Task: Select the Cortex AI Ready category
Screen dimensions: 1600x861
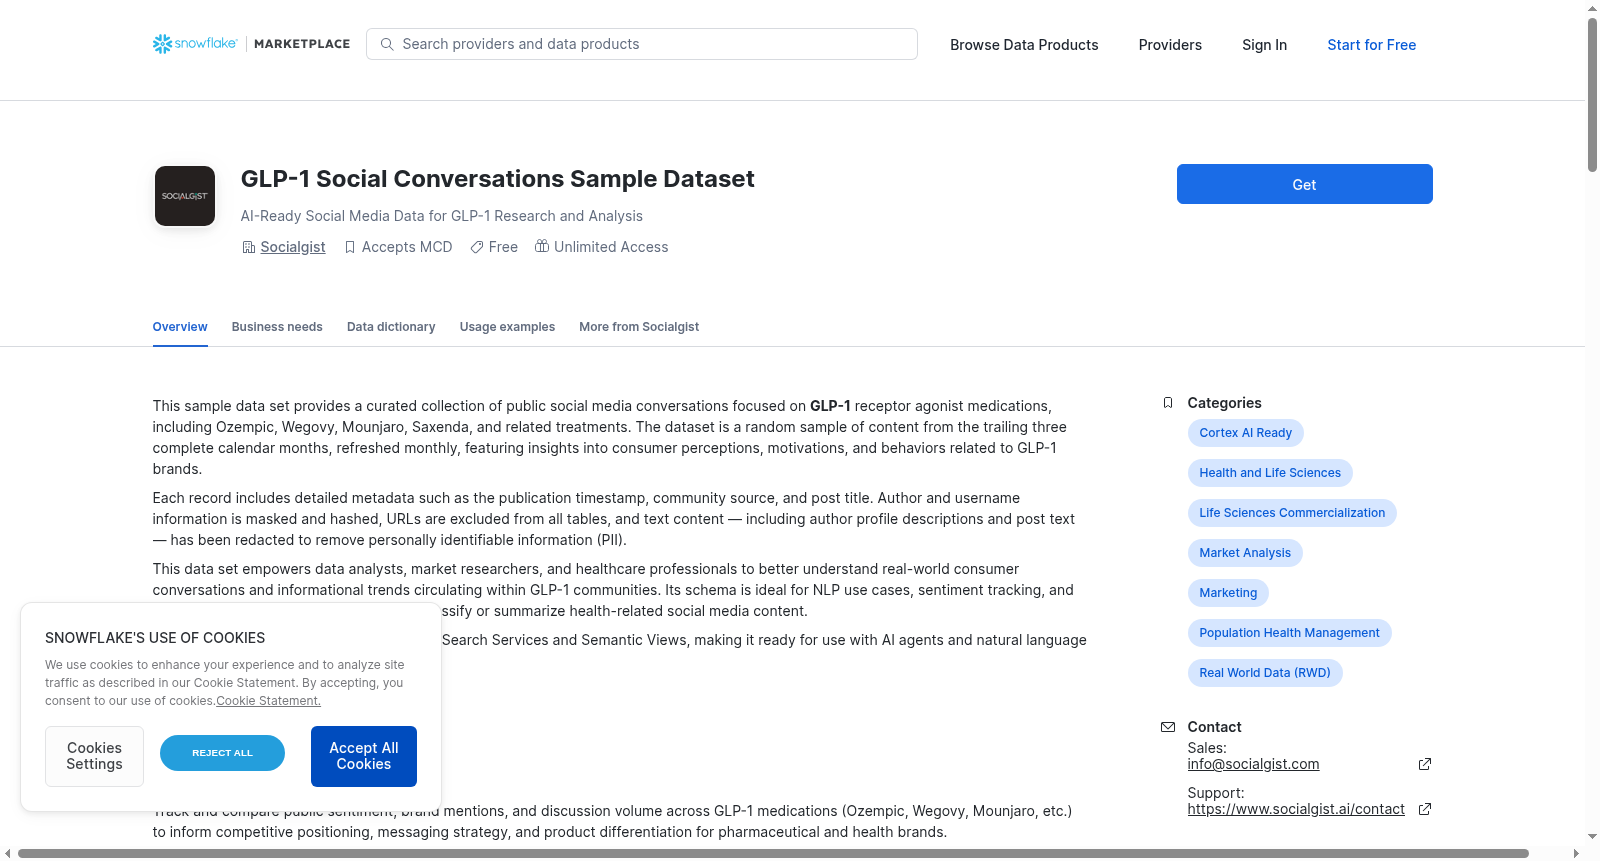Action: point(1245,433)
